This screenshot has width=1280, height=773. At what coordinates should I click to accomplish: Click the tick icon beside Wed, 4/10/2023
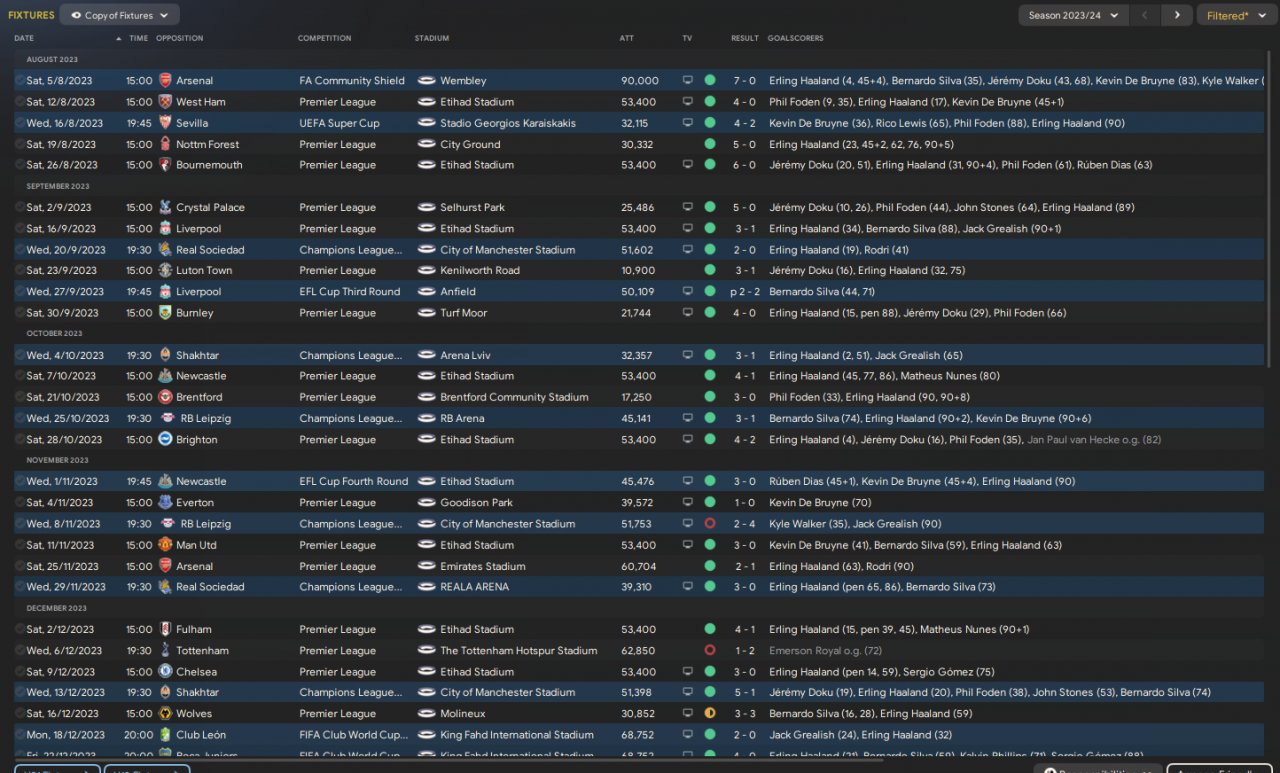pyautogui.click(x=20, y=355)
